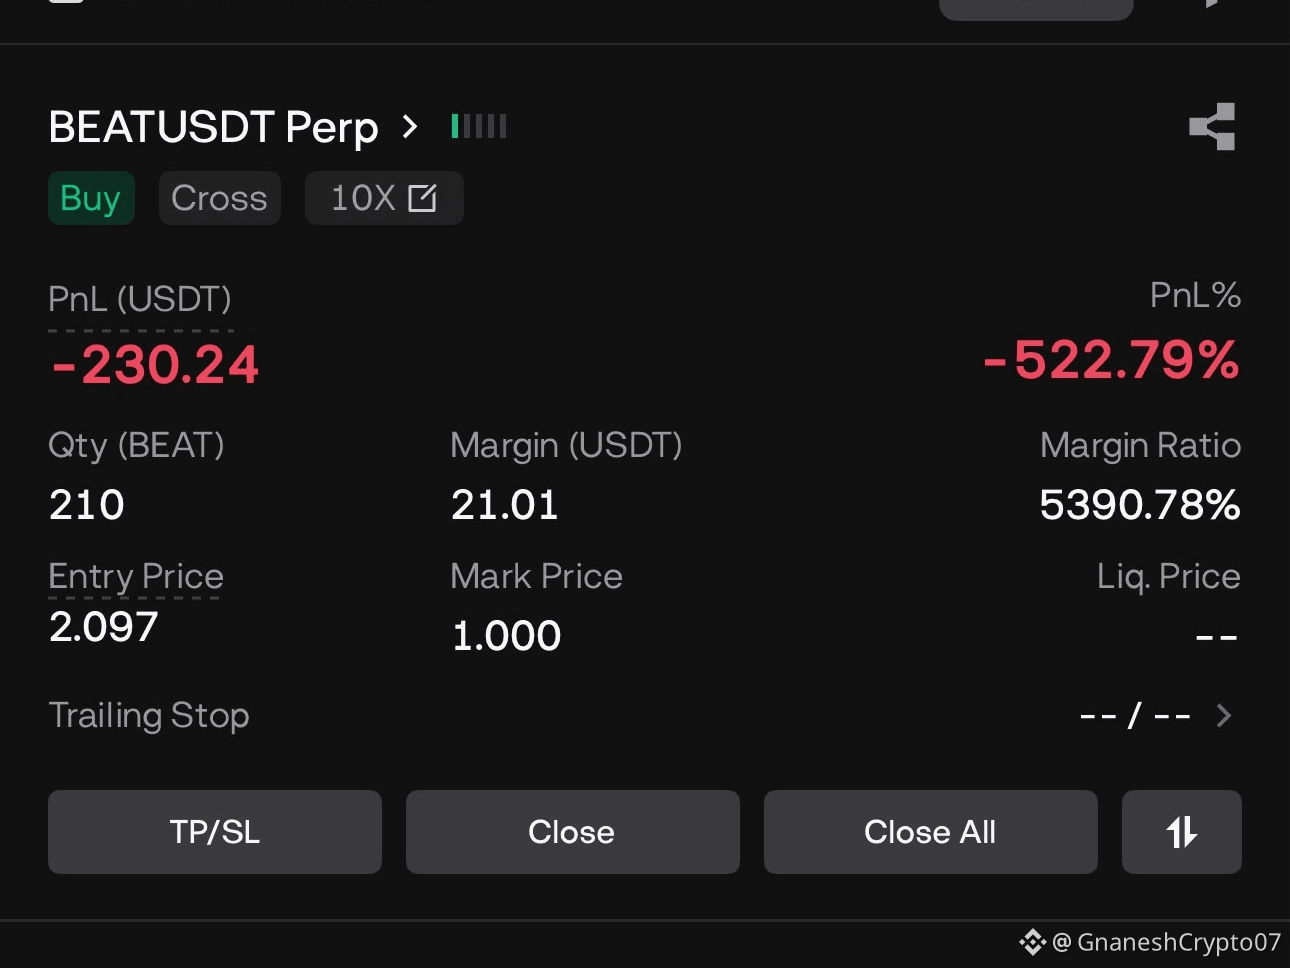The height and width of the screenshot is (968, 1290).
Task: Open BEATUSDT Perp chevron arrow
Action: coord(409,127)
